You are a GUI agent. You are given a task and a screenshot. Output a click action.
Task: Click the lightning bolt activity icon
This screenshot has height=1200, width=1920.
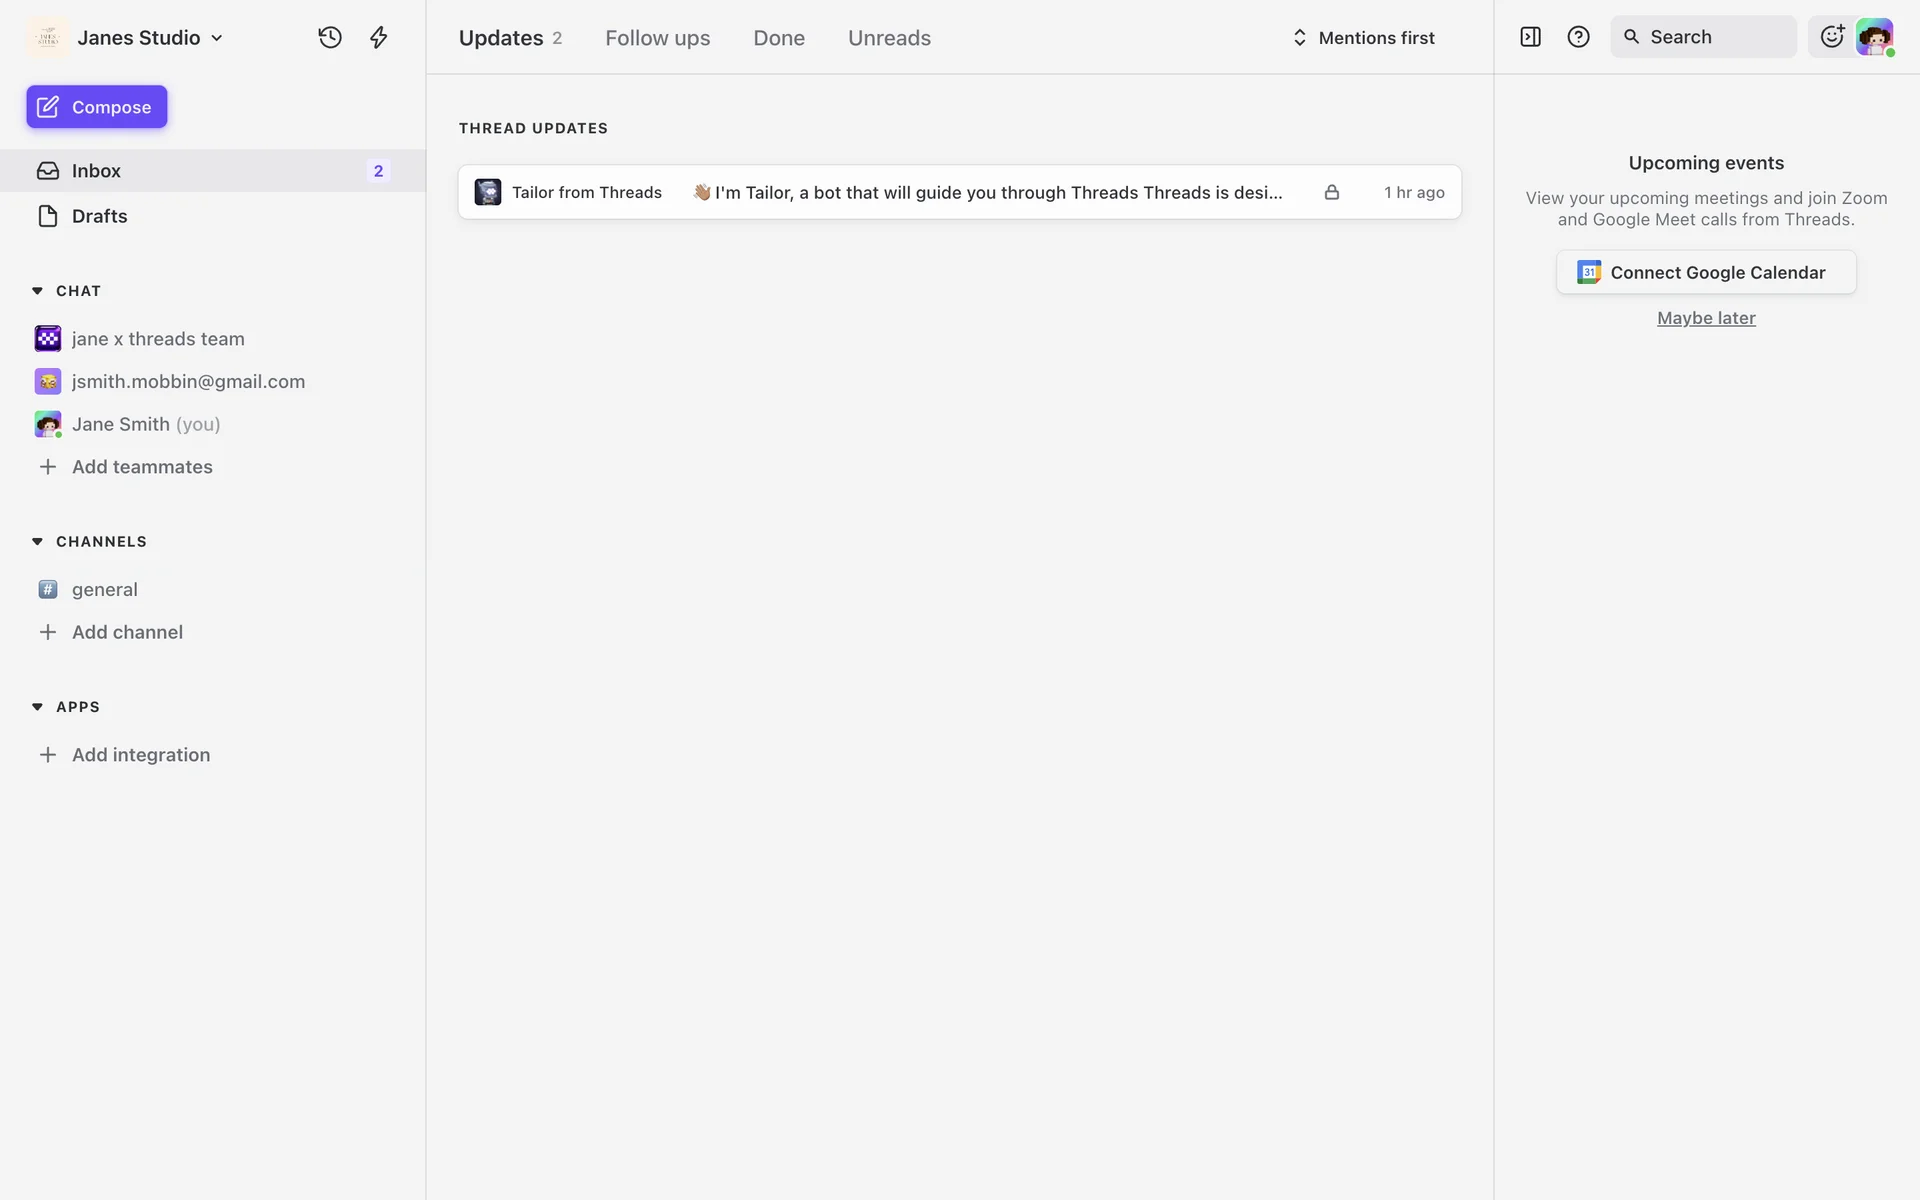(379, 38)
